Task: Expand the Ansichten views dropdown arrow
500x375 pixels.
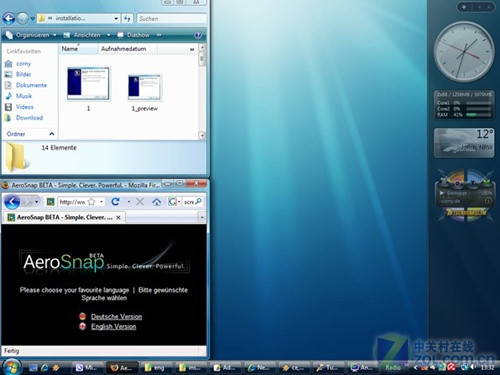Action: 108,35
